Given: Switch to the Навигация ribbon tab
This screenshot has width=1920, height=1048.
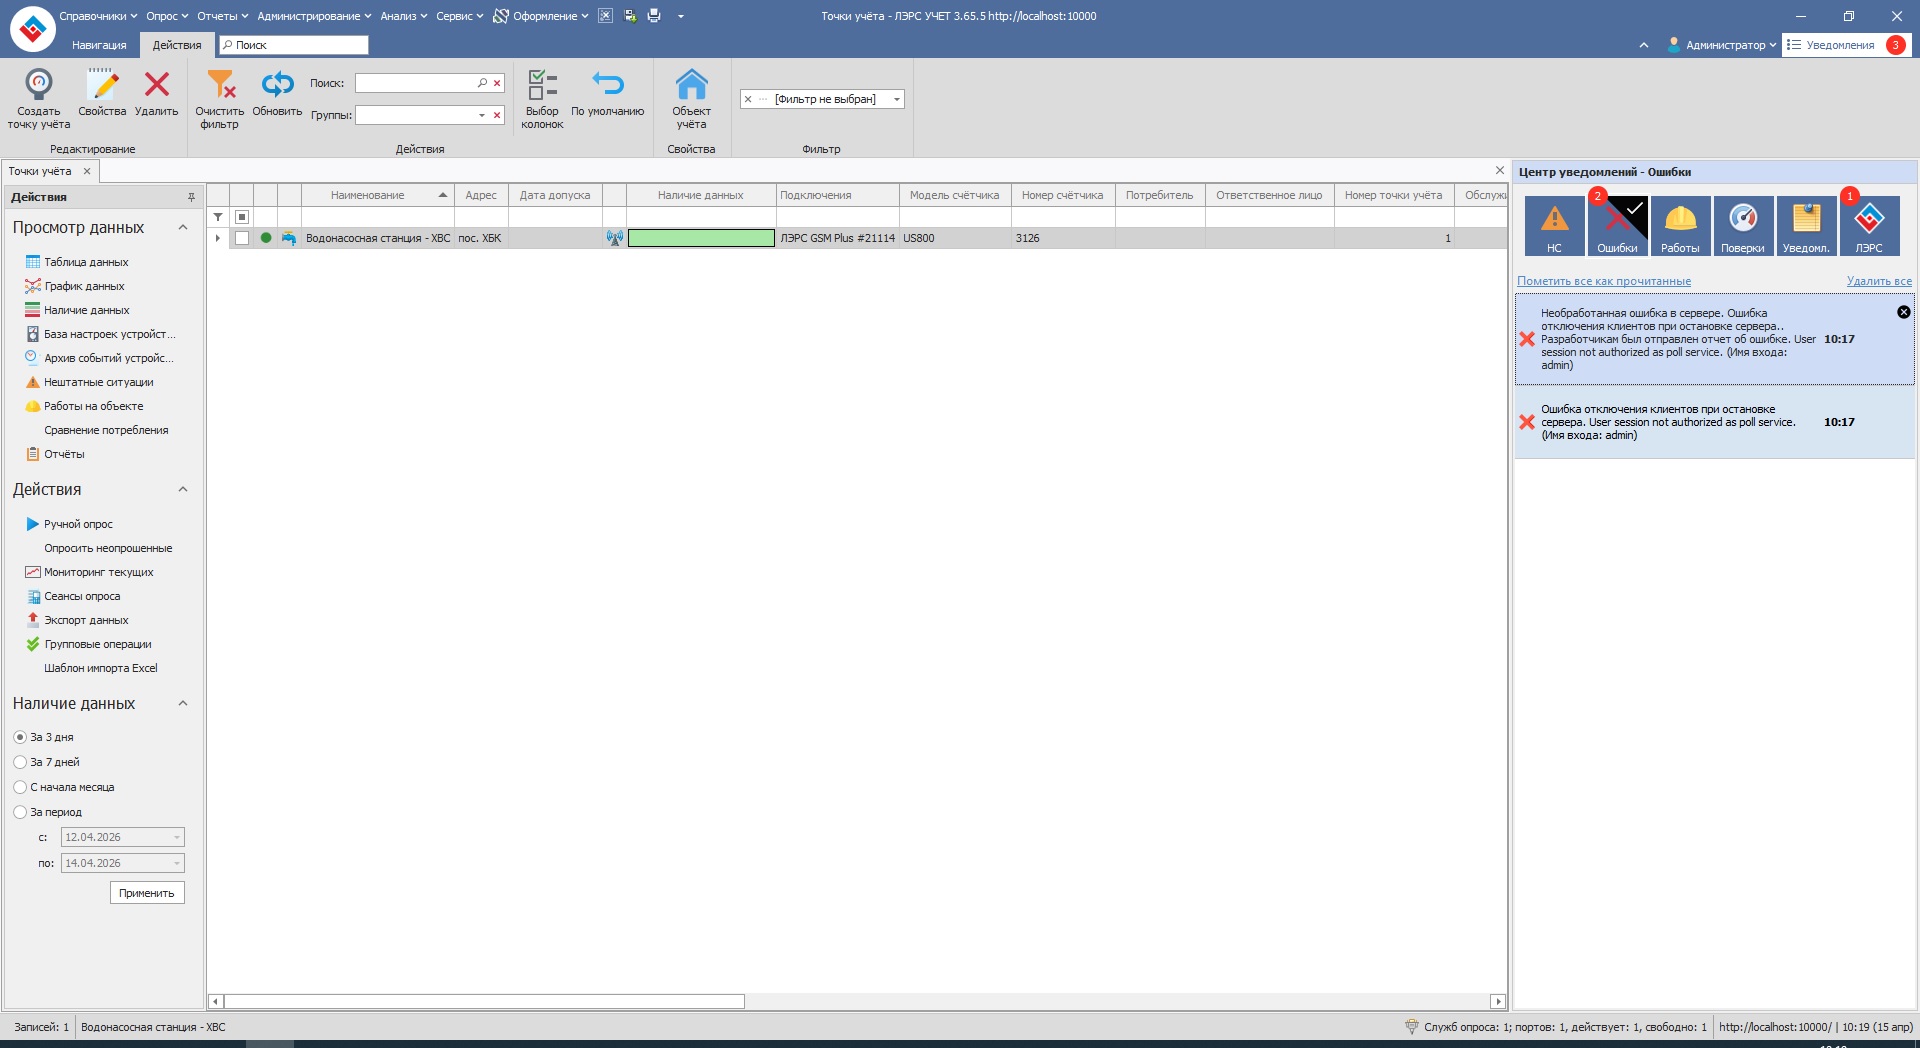Looking at the screenshot, I should tap(99, 45).
